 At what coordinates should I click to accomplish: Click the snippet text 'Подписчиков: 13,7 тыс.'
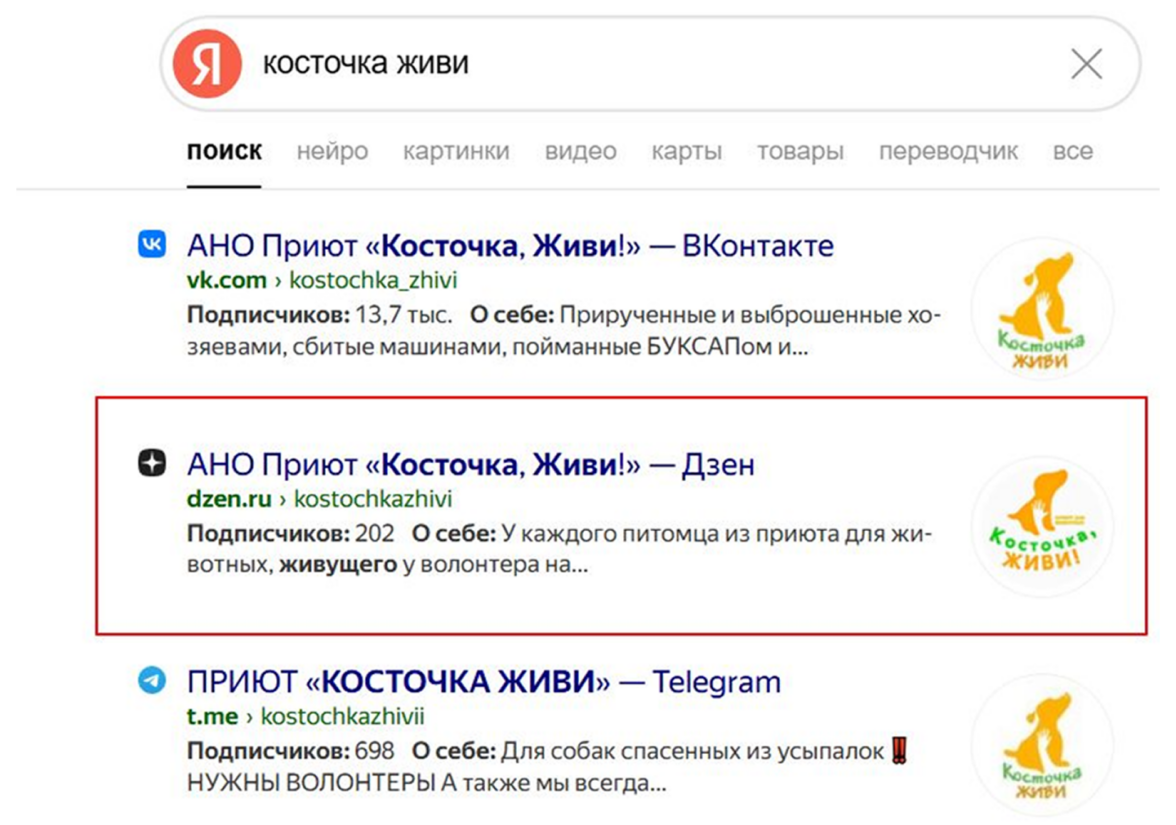[x=320, y=314]
